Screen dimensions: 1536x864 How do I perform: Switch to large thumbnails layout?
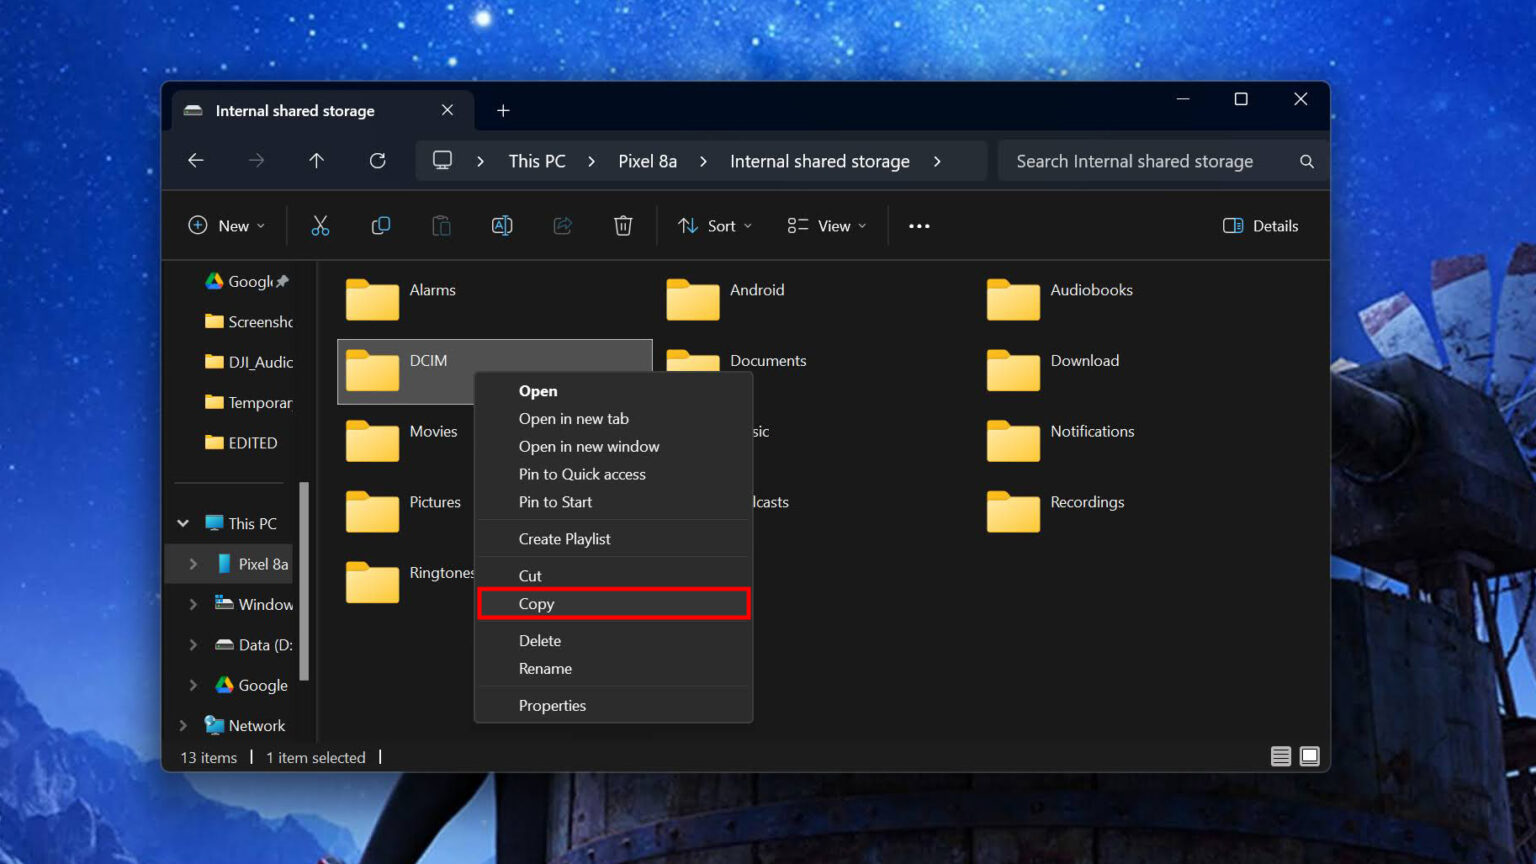[1309, 756]
